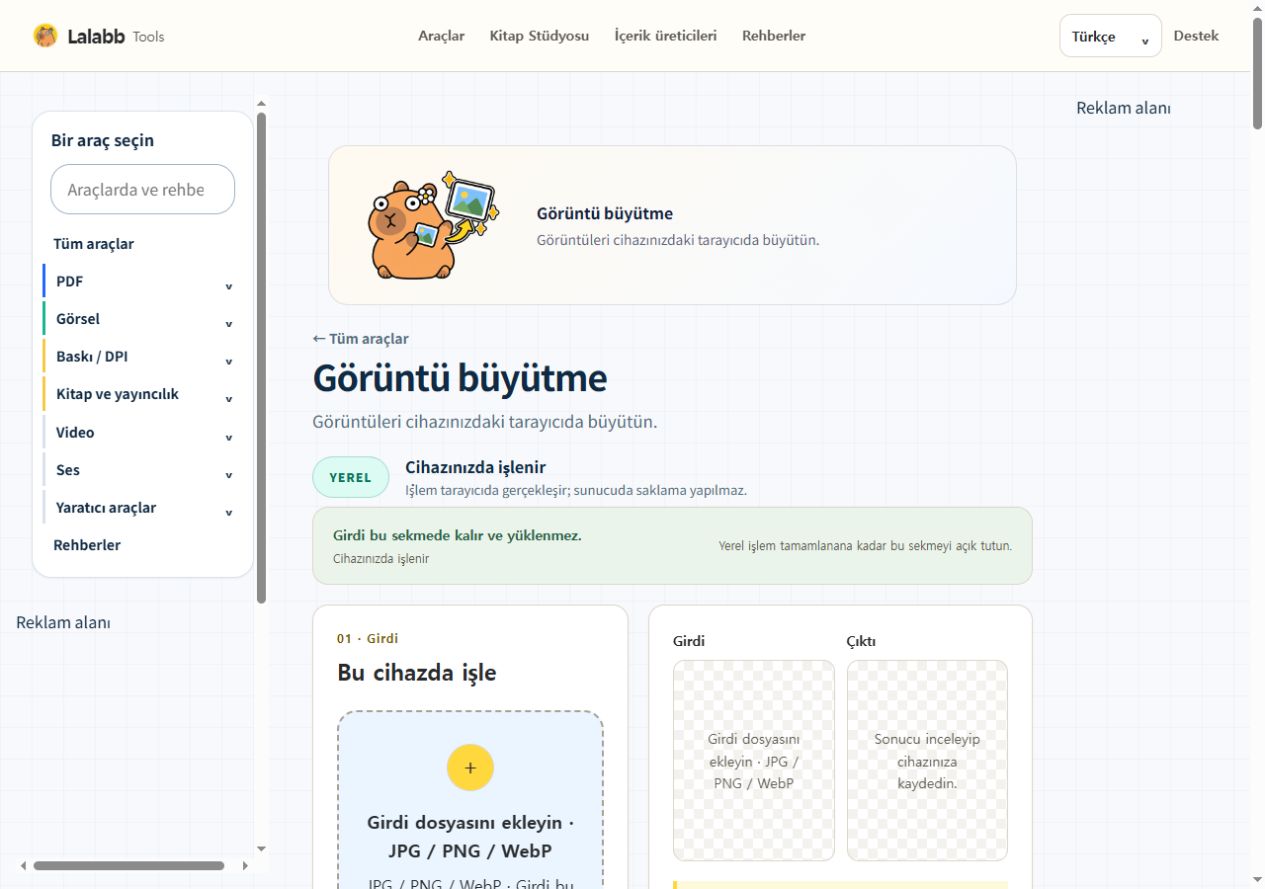This screenshot has height=889, width=1265.
Task: Open Rehberler in the top navigation
Action: [x=773, y=36]
